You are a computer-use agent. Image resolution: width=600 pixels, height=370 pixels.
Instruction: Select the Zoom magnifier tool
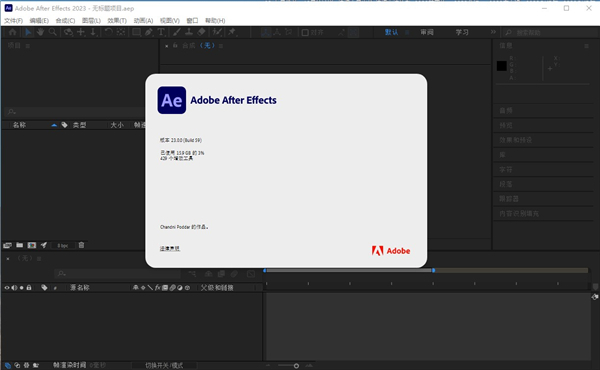pyautogui.click(x=52, y=32)
